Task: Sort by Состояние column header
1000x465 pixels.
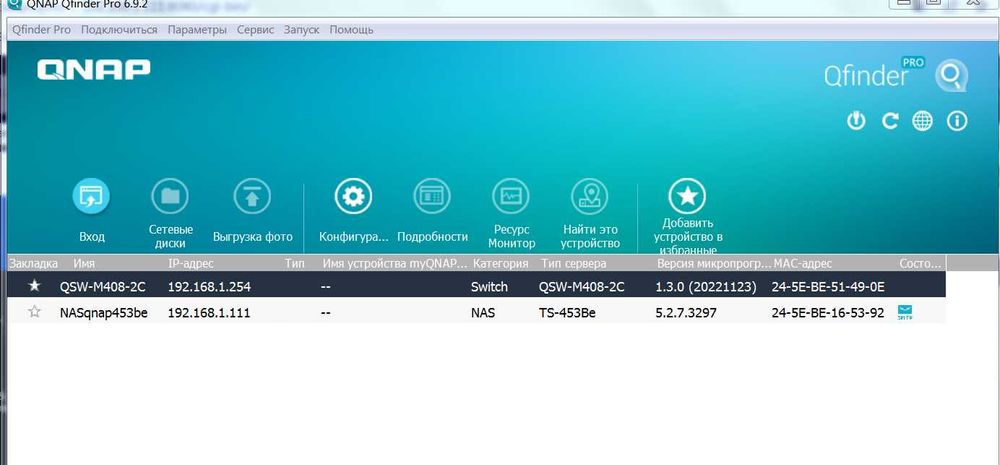Action: tap(920, 263)
